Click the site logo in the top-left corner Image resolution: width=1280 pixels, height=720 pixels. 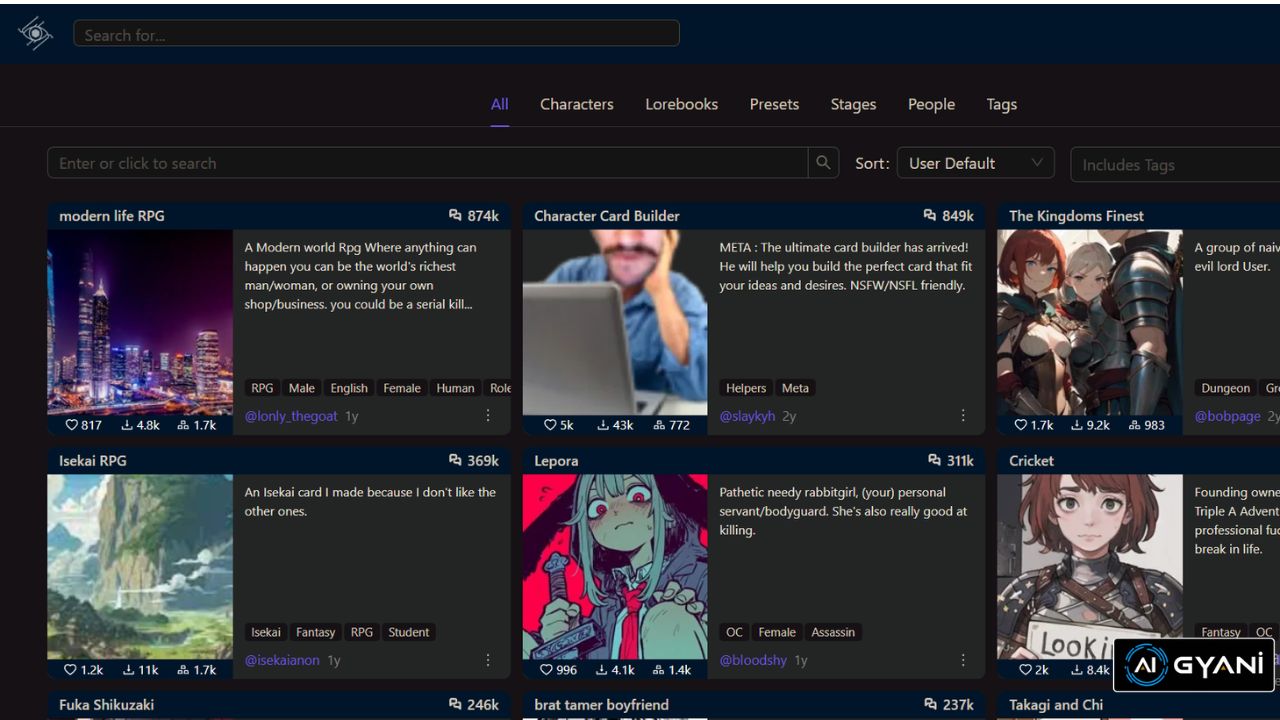pyautogui.click(x=33, y=33)
